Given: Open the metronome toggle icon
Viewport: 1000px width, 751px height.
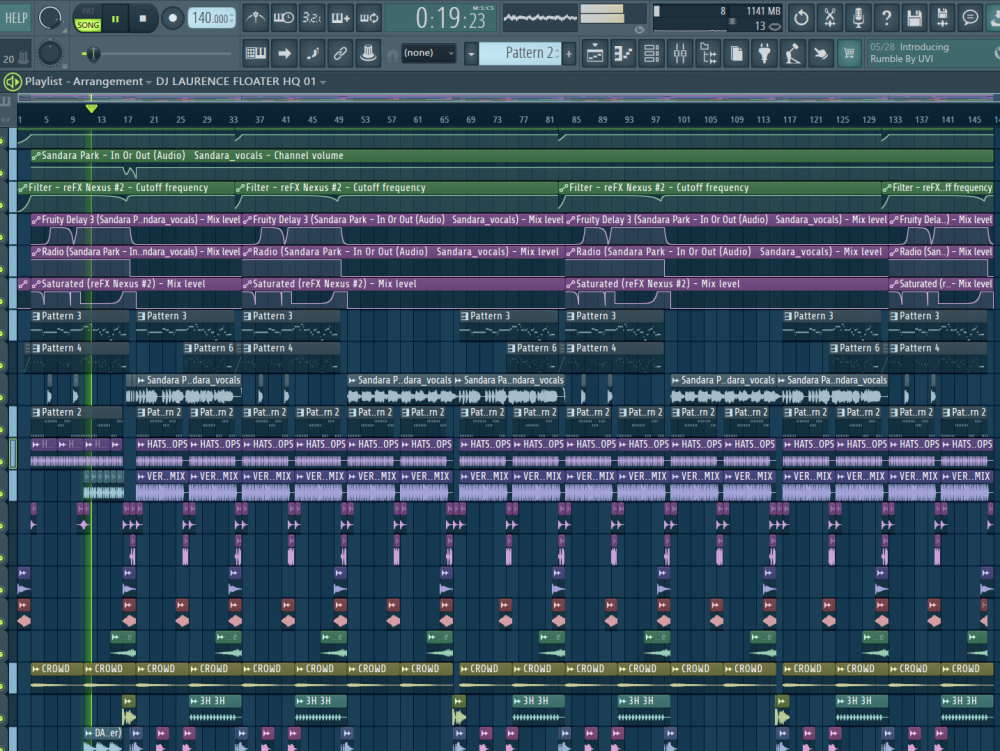Looking at the screenshot, I should (256, 18).
